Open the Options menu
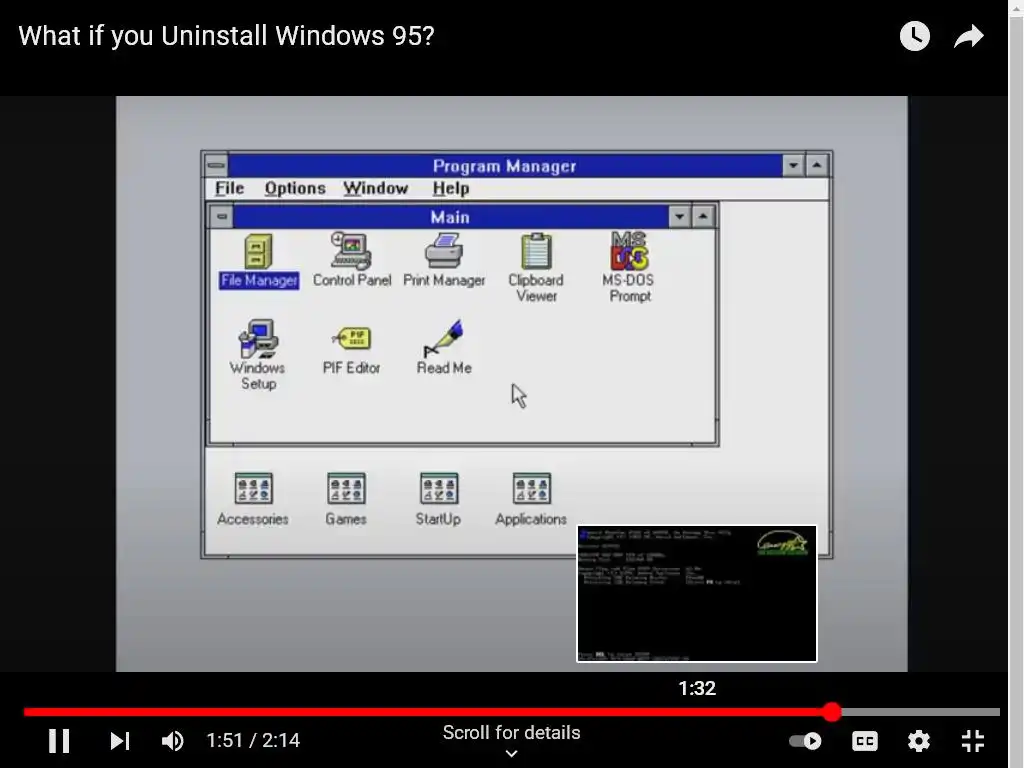This screenshot has width=1024, height=768. pos(295,189)
